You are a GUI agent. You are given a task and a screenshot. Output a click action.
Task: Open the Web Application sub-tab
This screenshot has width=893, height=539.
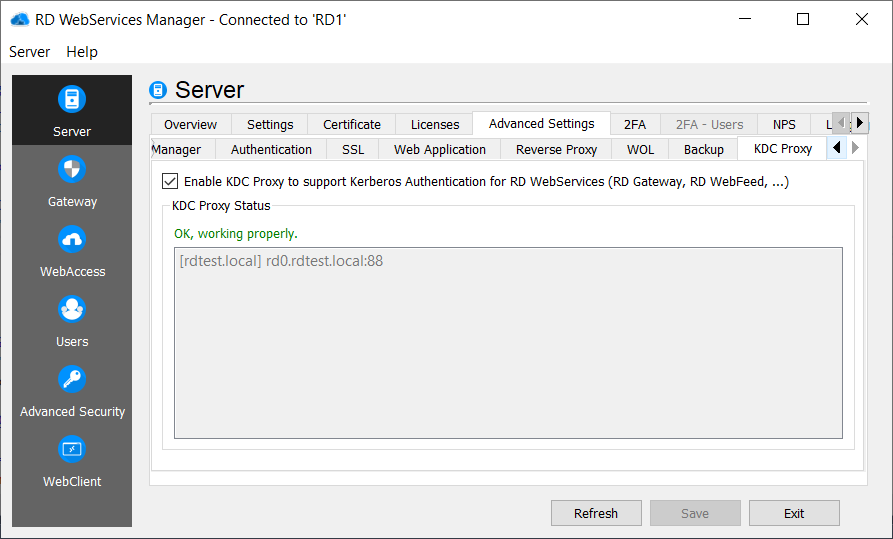[x=440, y=149]
